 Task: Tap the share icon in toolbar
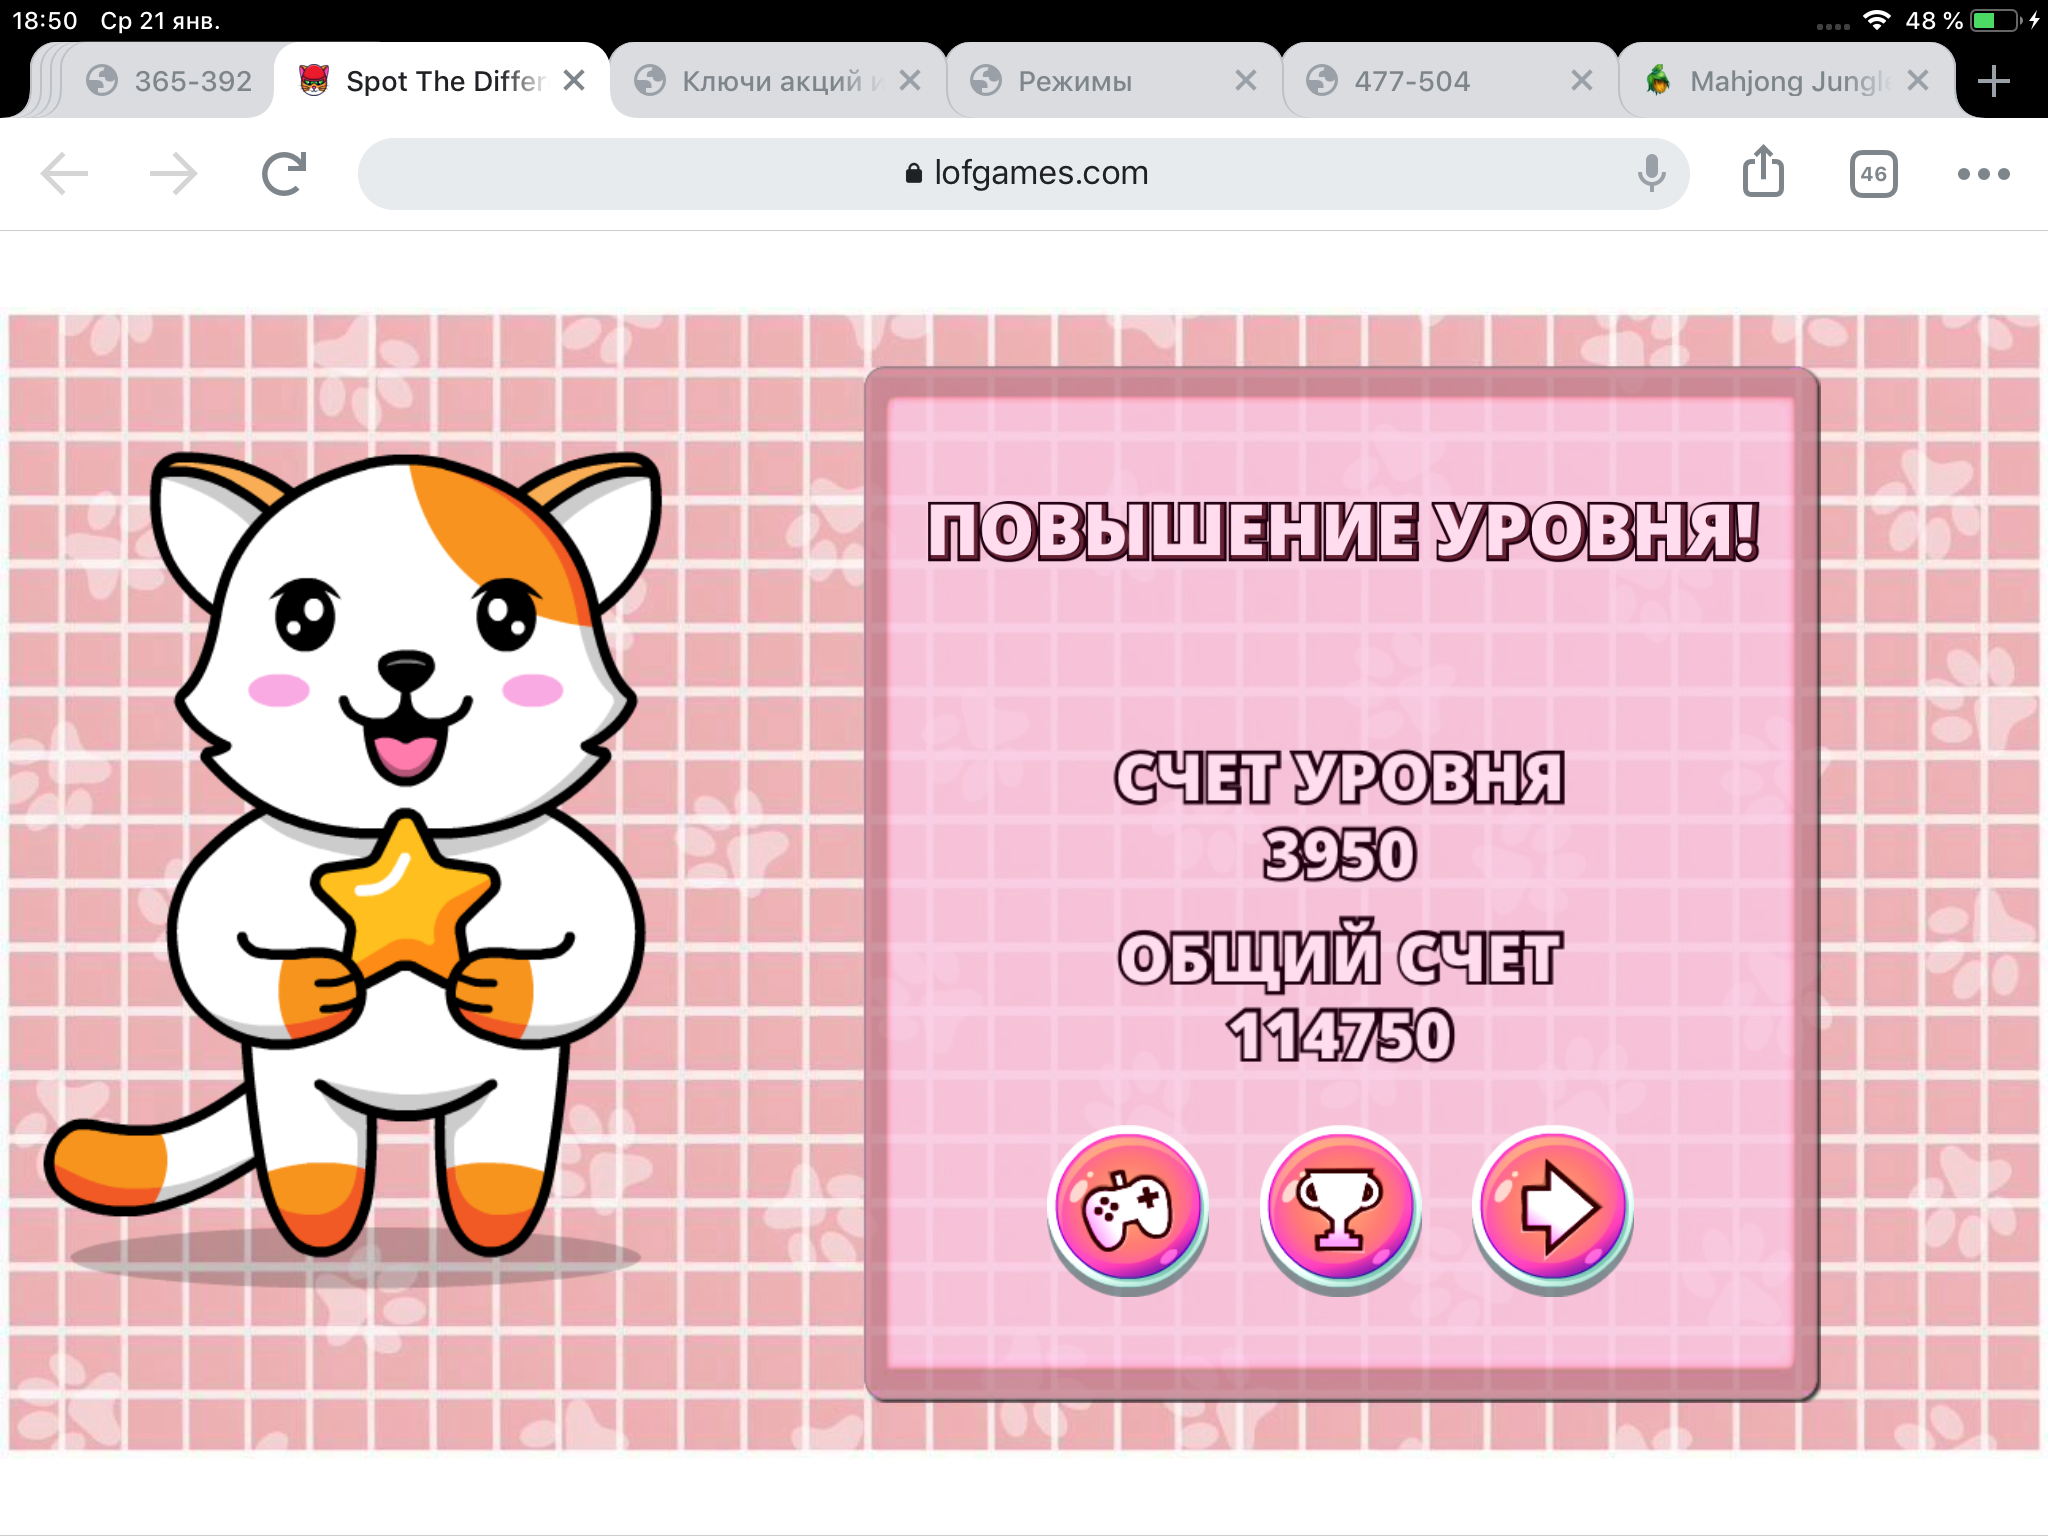1762,173
